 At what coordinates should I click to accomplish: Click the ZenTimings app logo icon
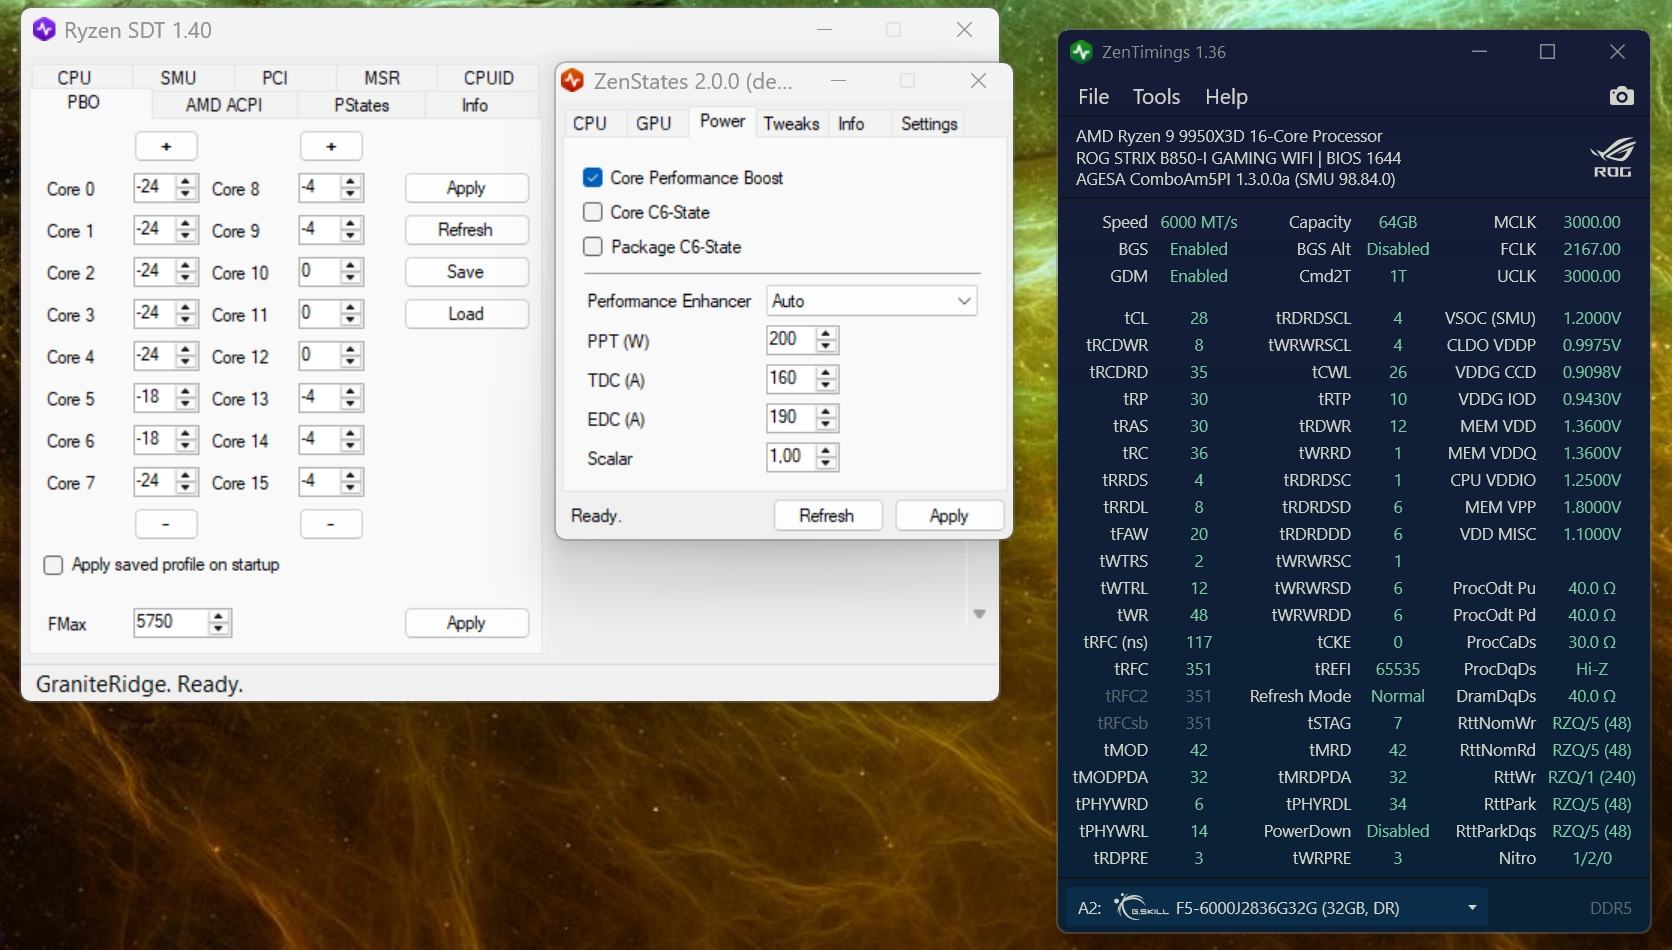(1081, 52)
